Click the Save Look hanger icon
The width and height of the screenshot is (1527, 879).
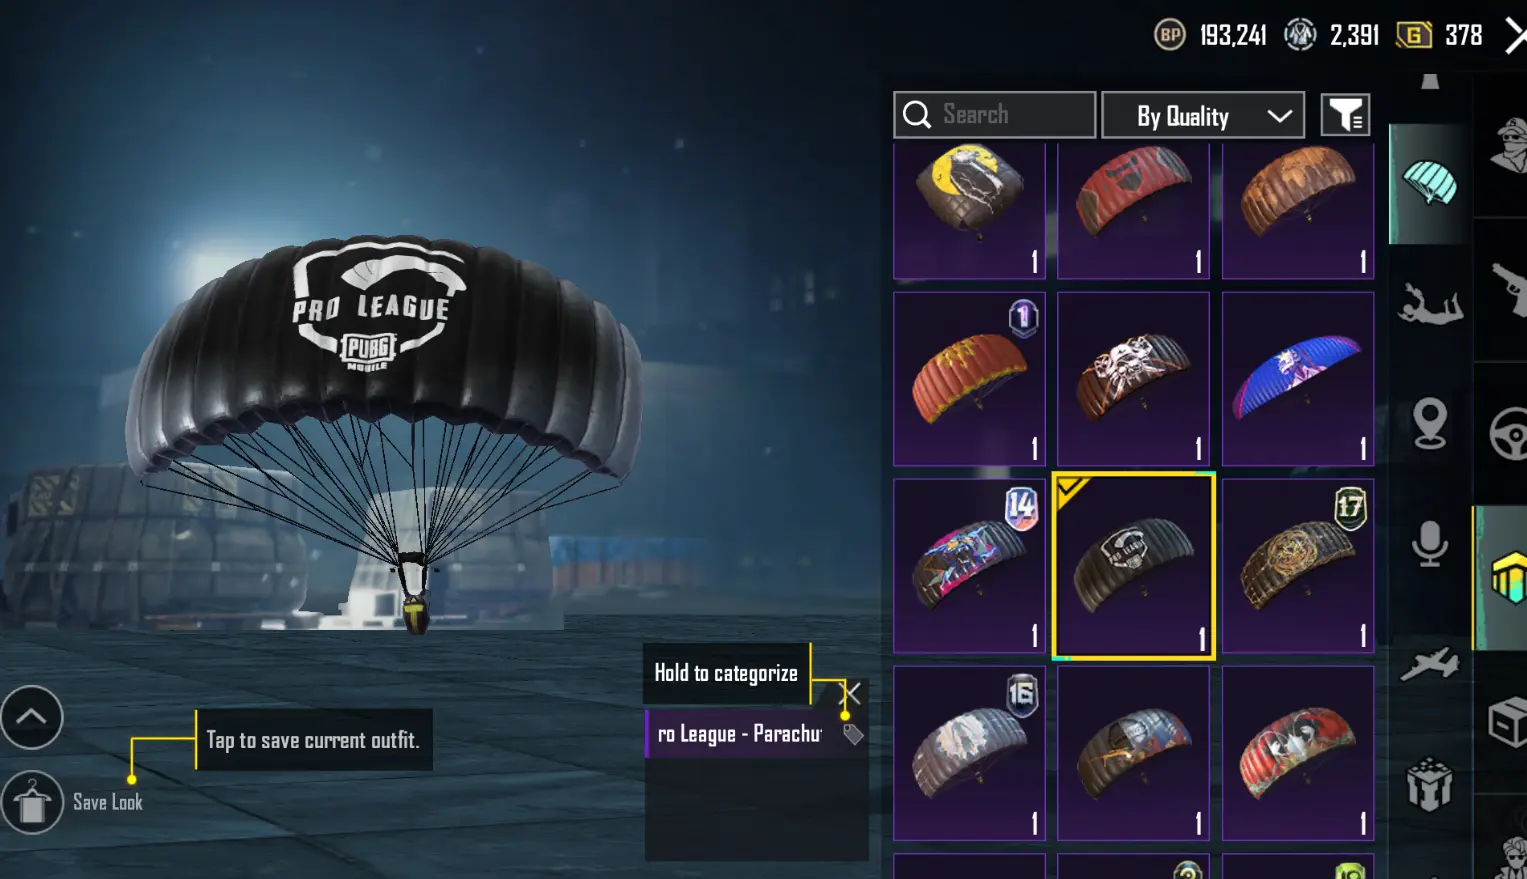(x=32, y=802)
